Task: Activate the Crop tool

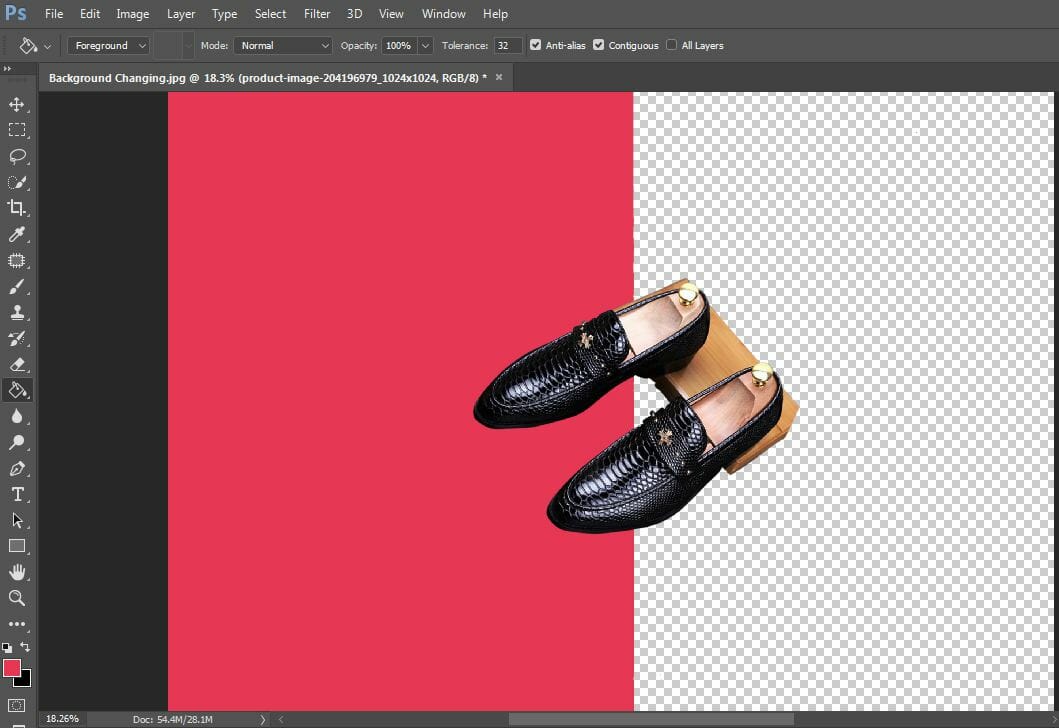Action: coord(16,208)
